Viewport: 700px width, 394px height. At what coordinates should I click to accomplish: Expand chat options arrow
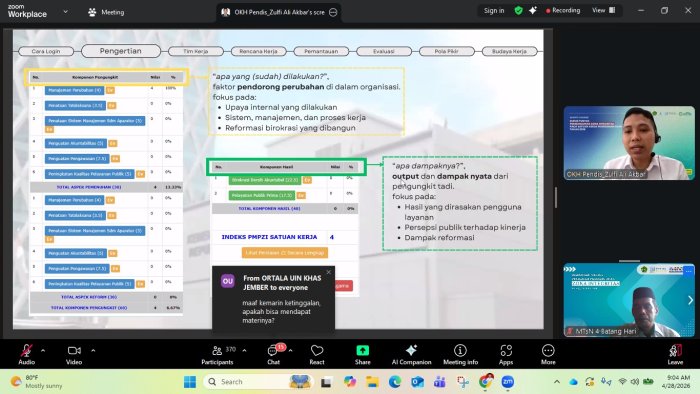coord(291,351)
